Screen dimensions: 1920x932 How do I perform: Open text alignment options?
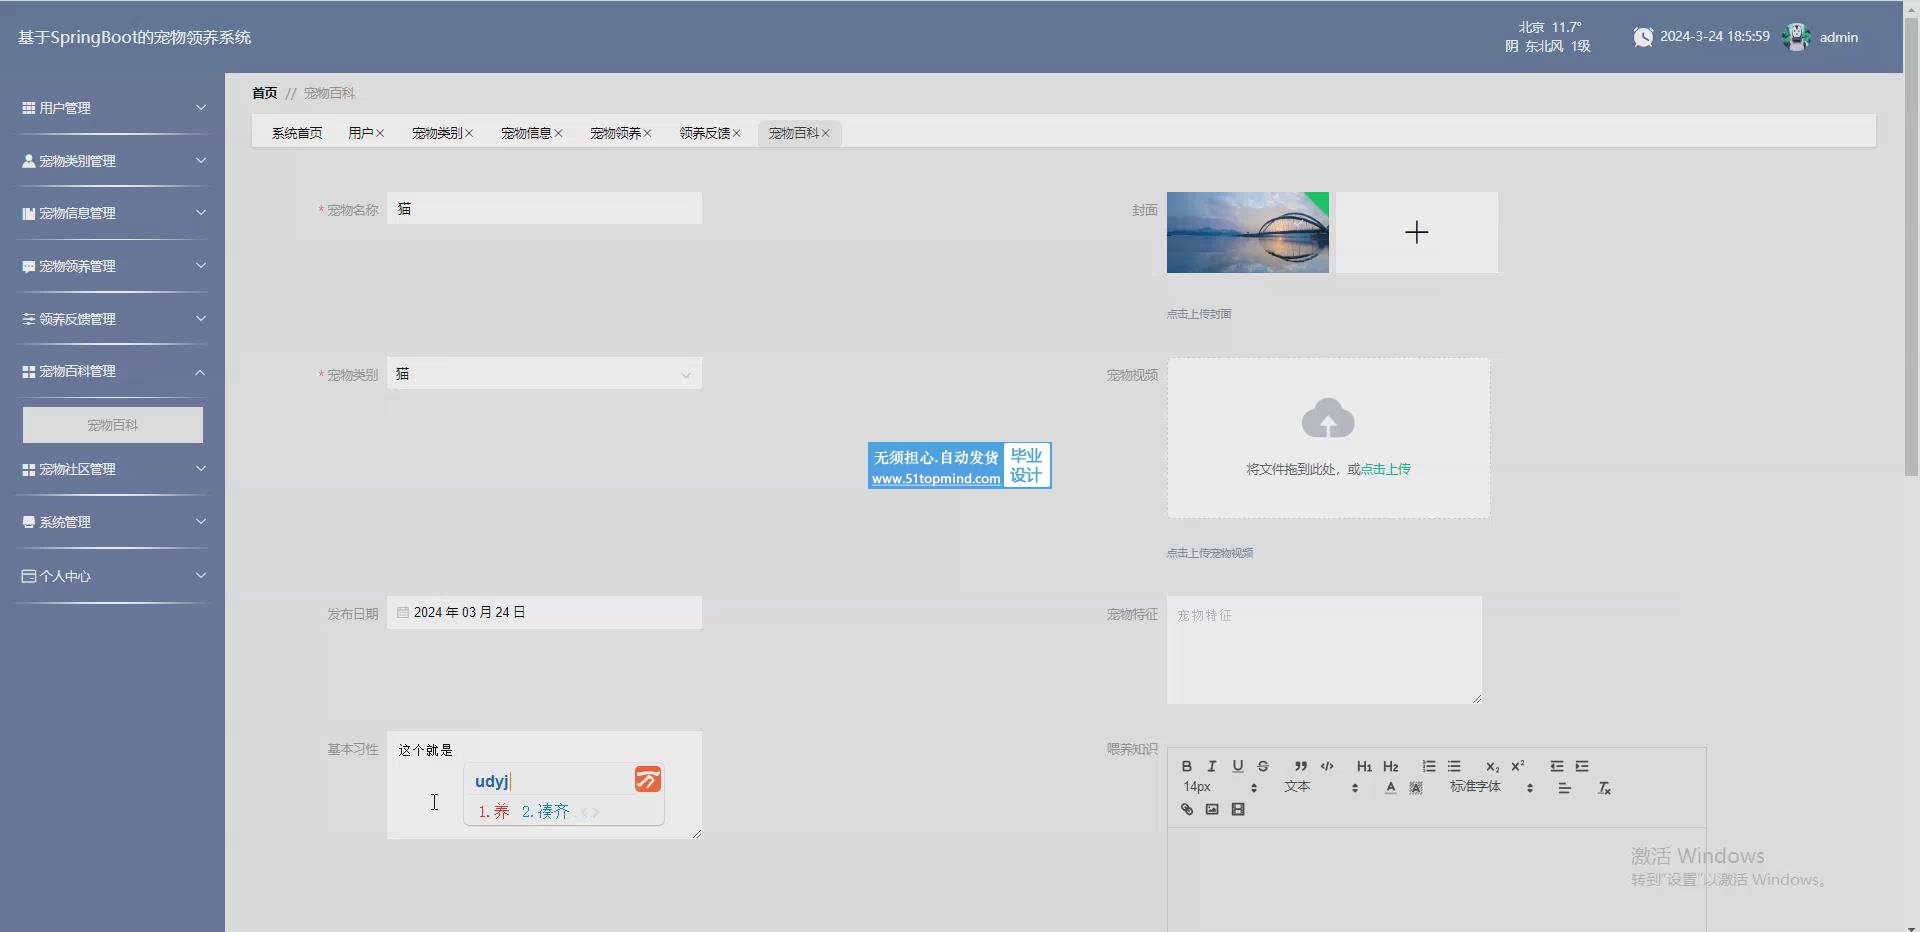1565,788
